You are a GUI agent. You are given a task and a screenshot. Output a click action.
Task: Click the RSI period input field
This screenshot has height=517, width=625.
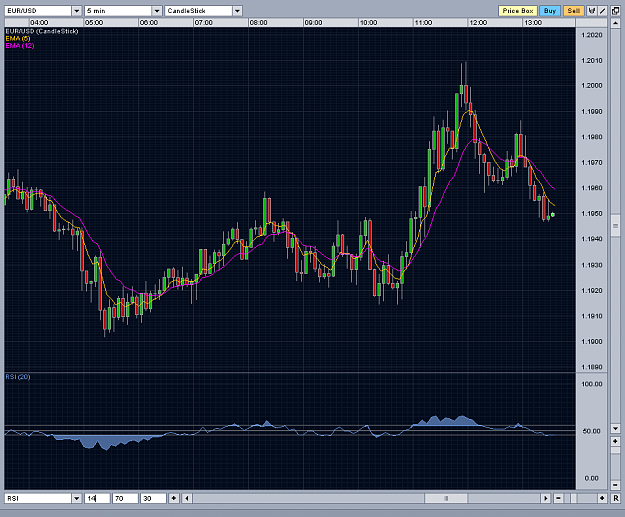97,498
